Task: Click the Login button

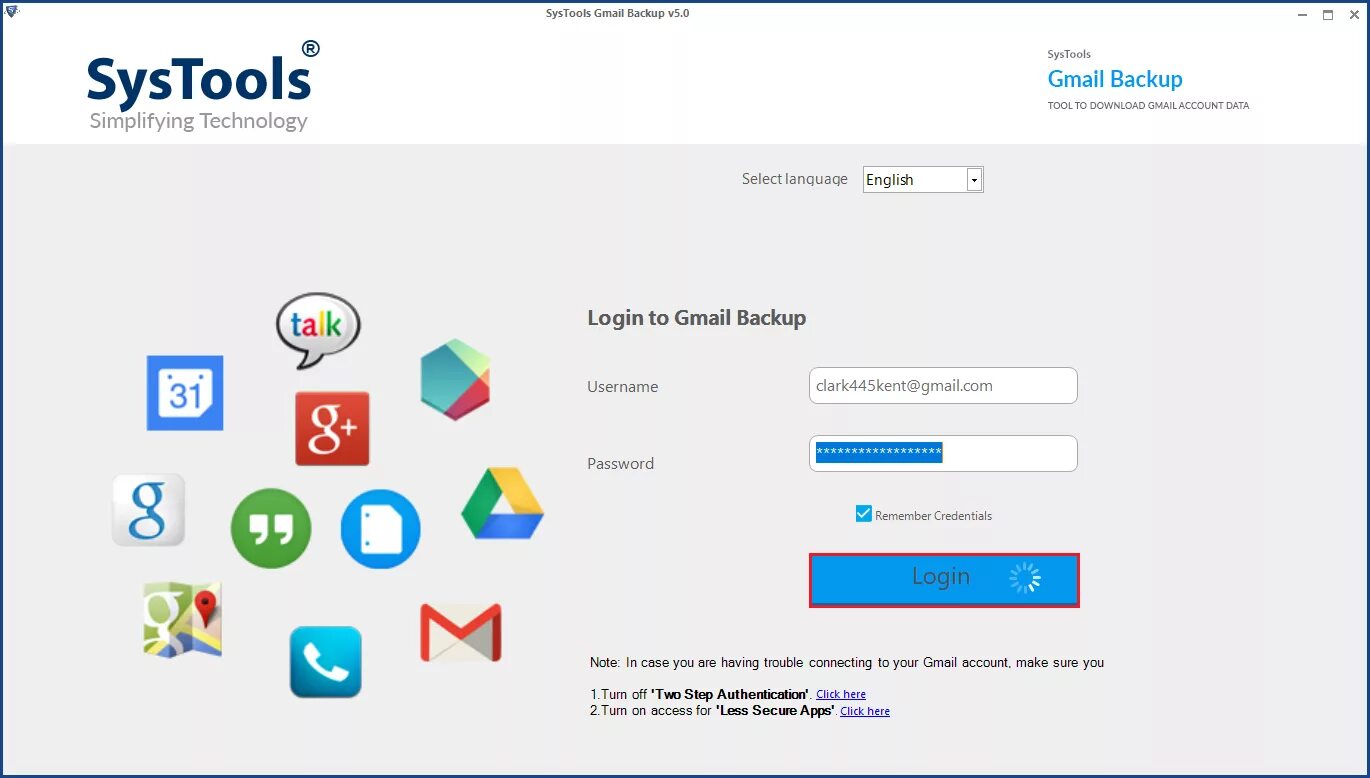Action: [944, 580]
